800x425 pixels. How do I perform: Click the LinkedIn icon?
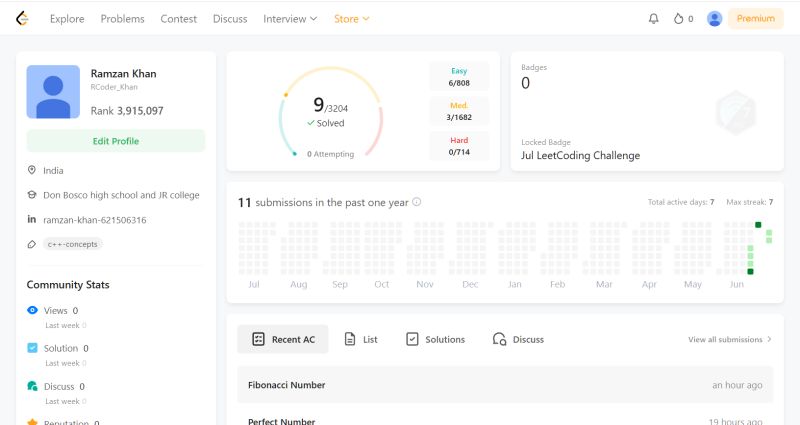32,219
